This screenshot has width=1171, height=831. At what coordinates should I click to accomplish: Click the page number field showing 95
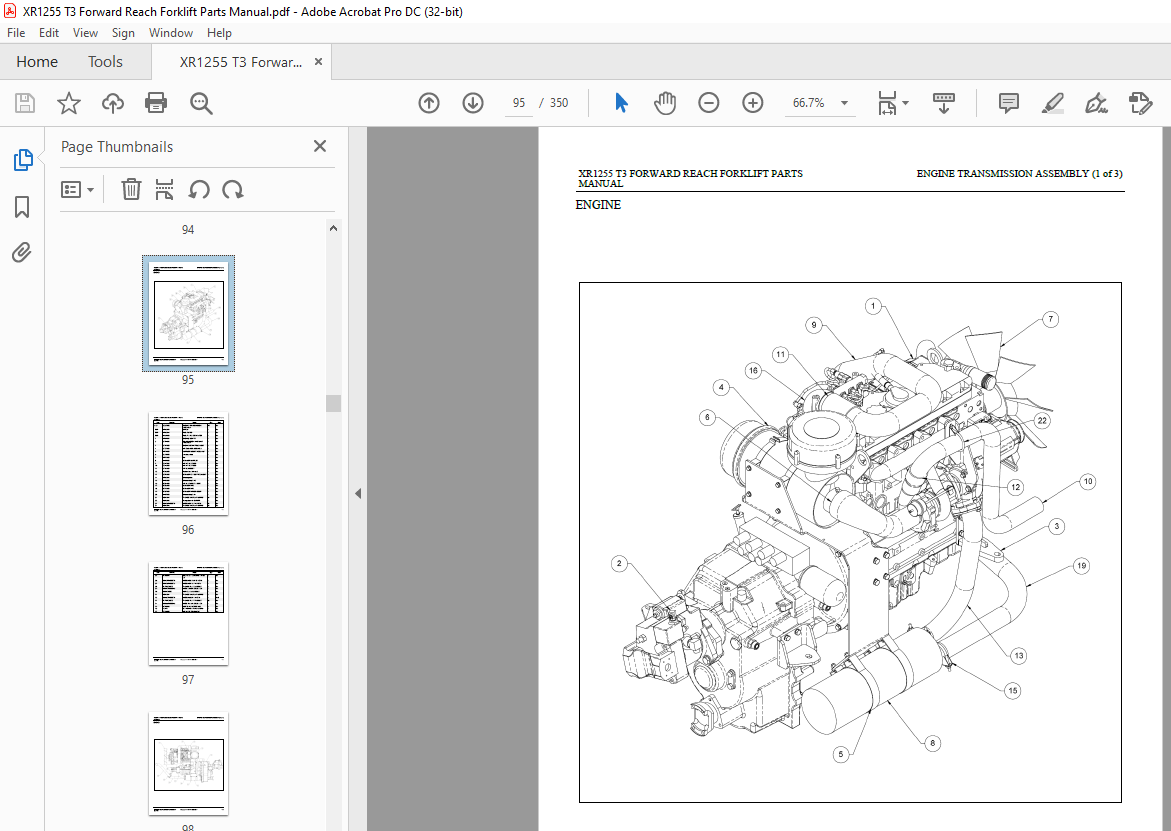[519, 103]
